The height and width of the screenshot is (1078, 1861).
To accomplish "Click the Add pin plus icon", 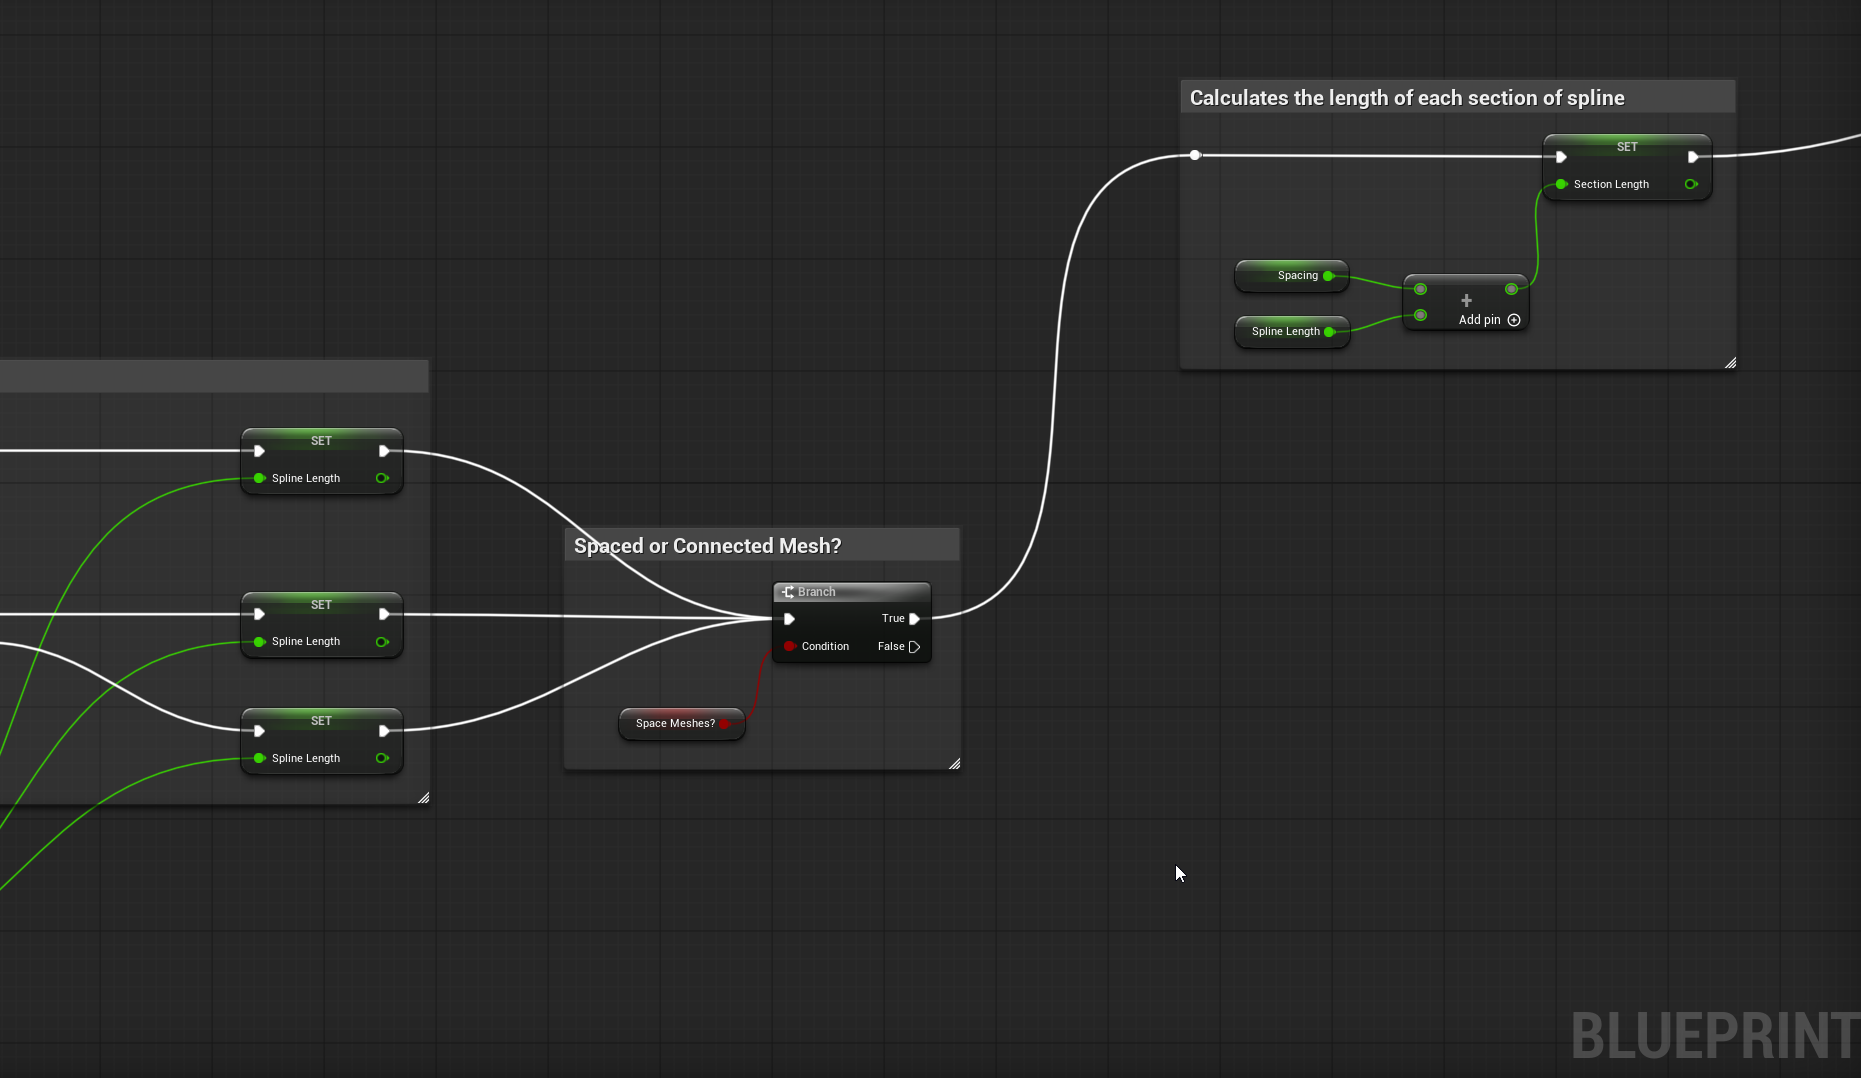I will click(x=1514, y=320).
